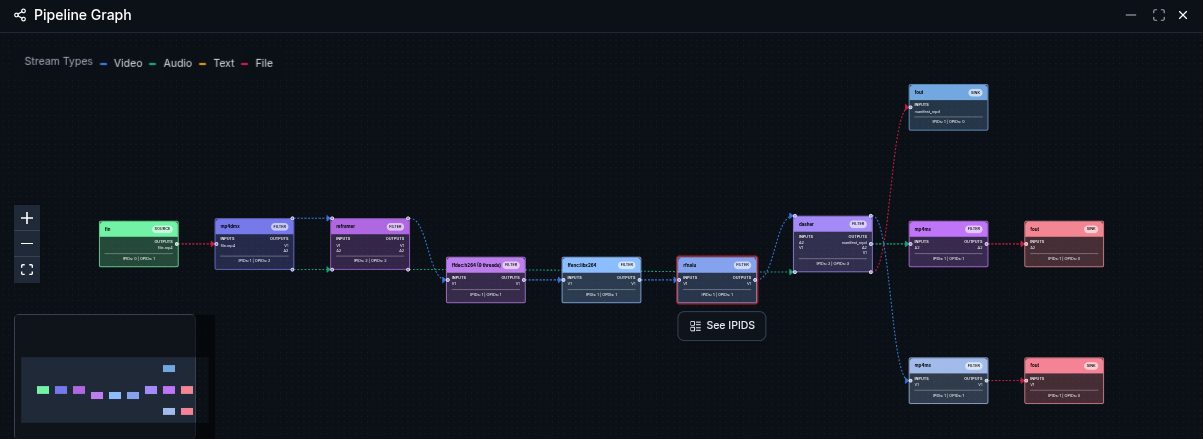
Task: Click the FILTER badge on mp4dmx node
Action: point(279,226)
